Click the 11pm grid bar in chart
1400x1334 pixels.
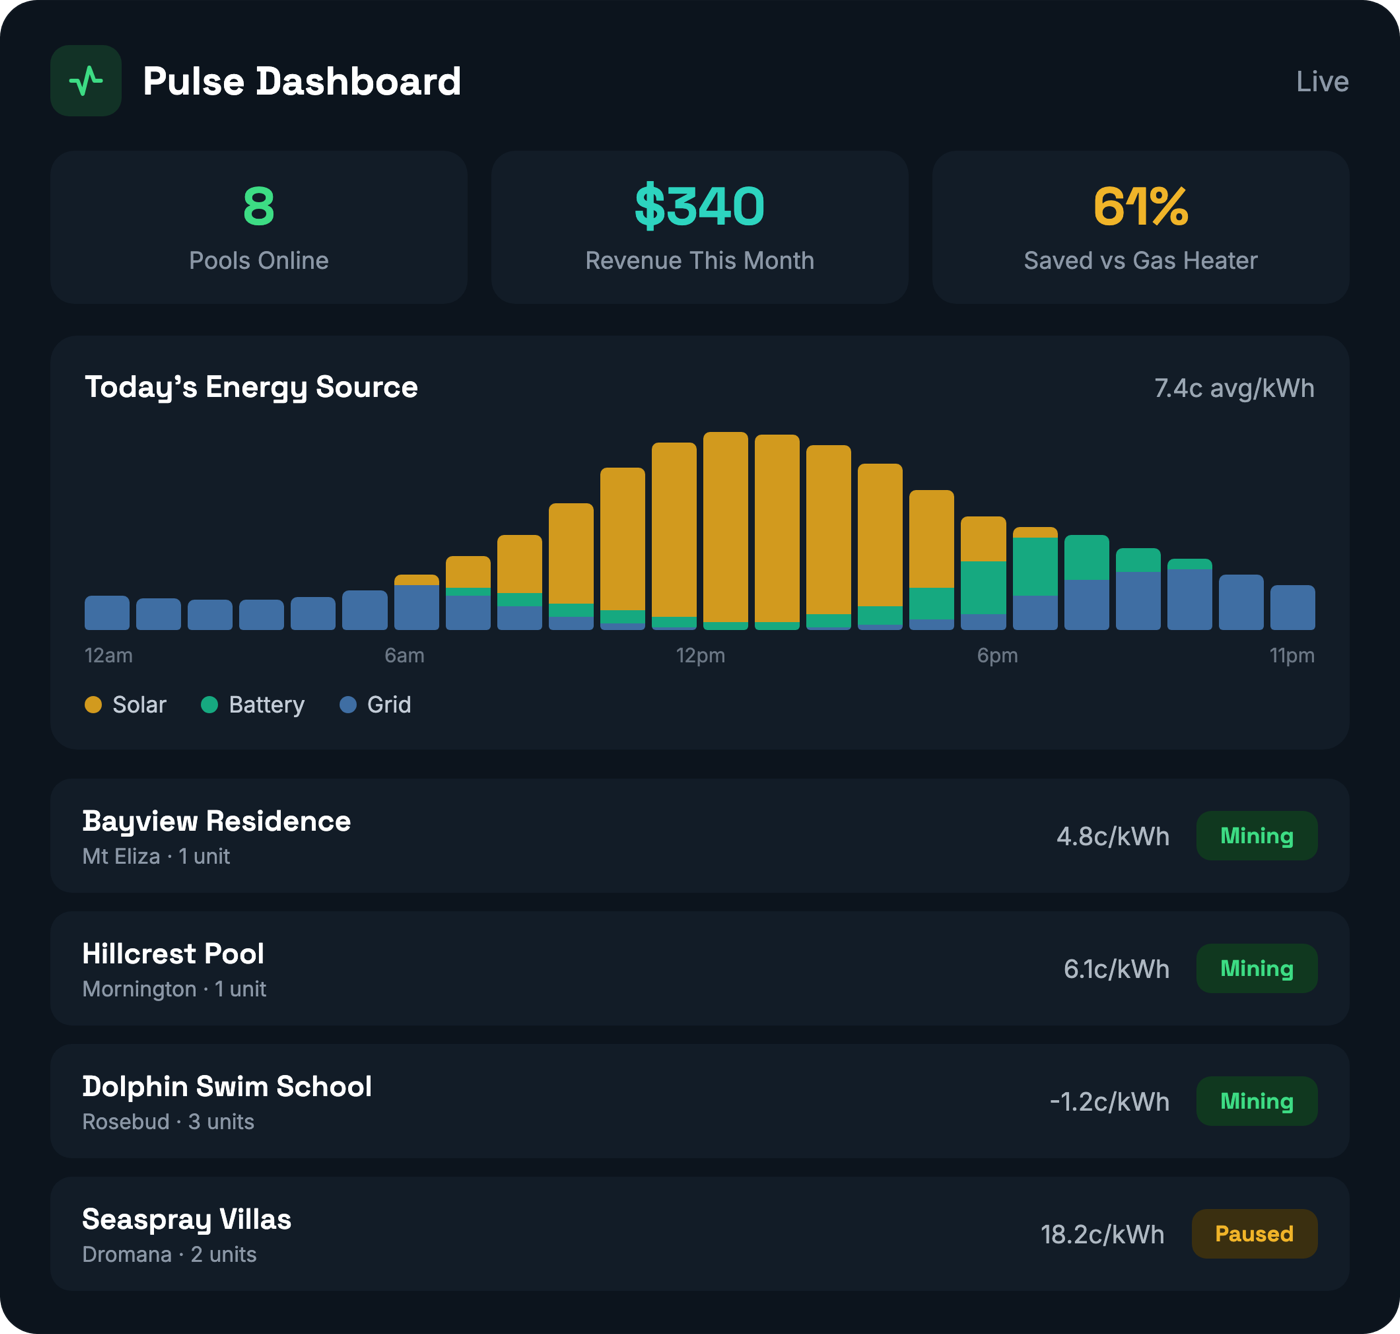tap(1293, 607)
